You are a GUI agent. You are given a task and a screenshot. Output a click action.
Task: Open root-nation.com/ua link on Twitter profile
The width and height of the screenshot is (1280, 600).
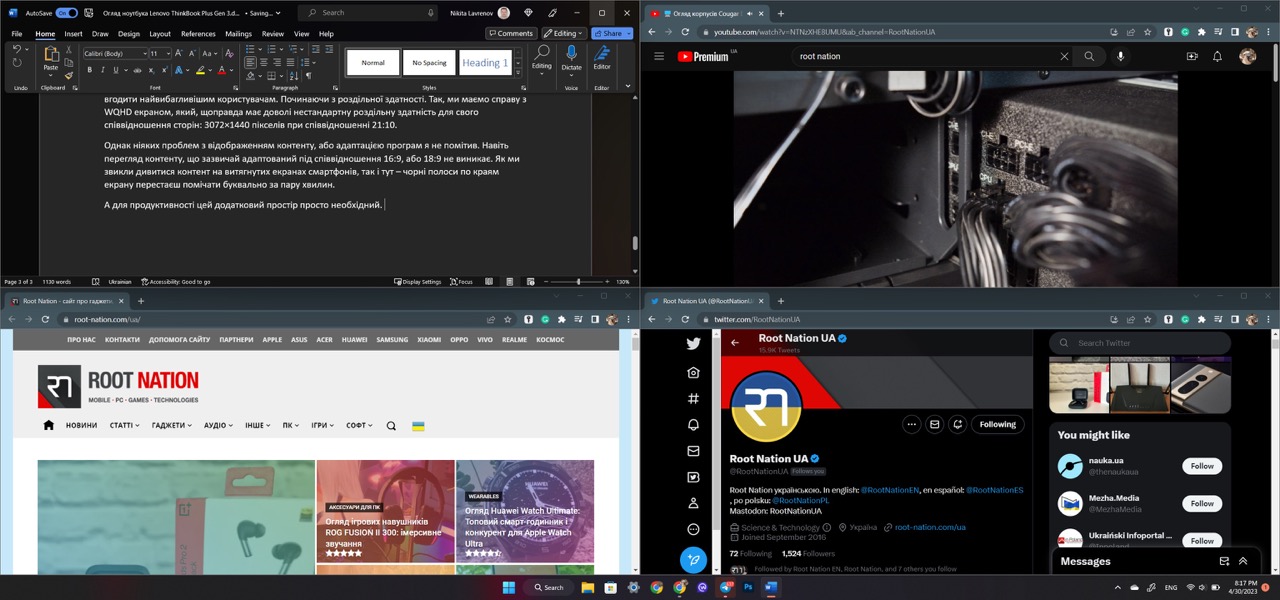[930, 527]
